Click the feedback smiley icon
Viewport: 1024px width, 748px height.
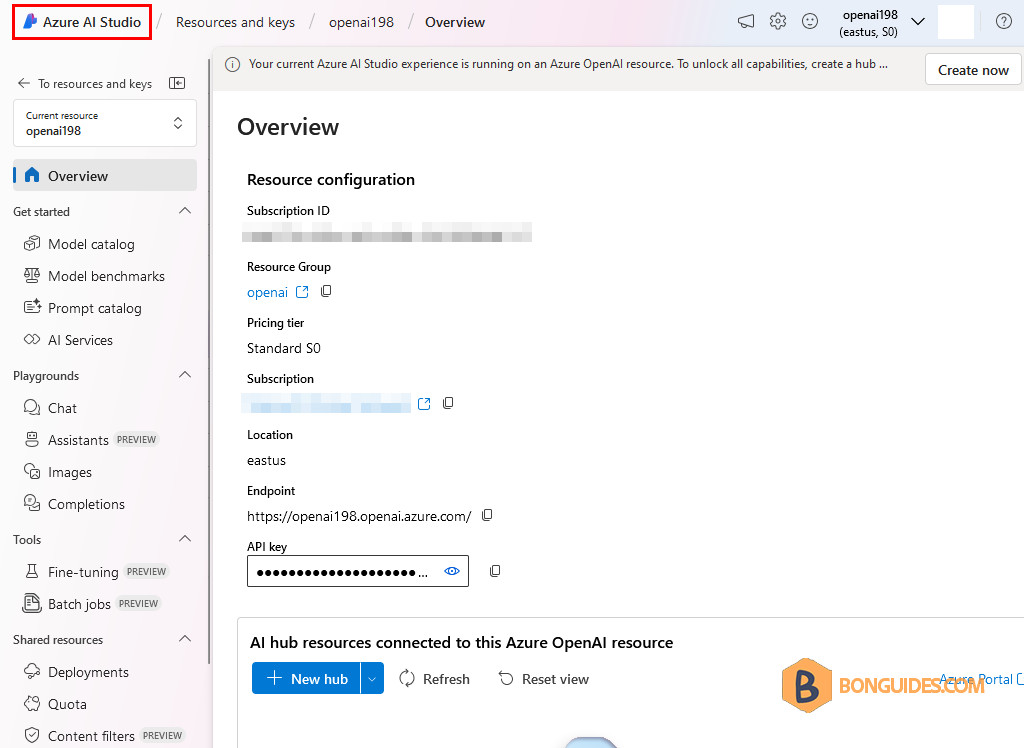pos(810,22)
